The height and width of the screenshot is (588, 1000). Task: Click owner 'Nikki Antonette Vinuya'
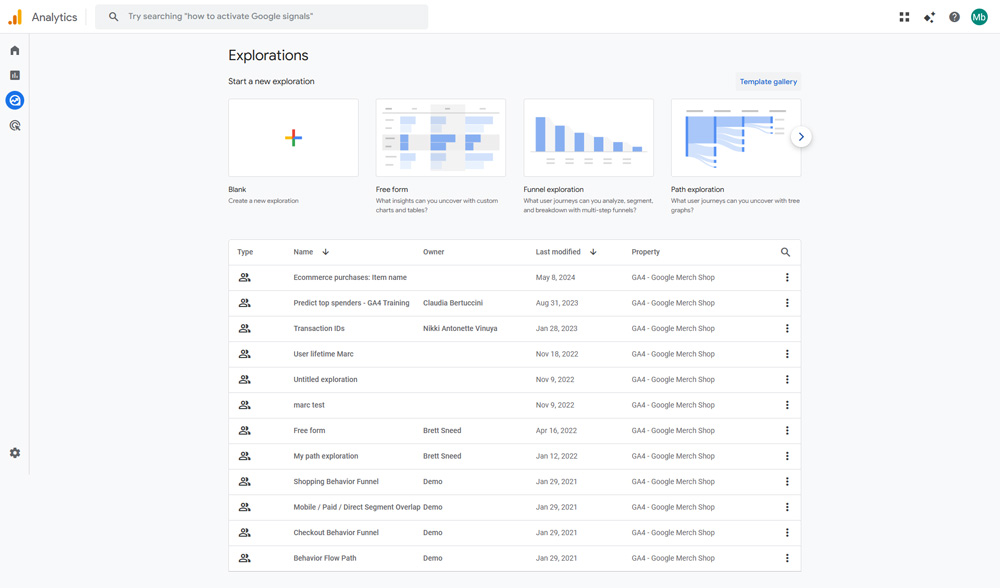click(460, 328)
